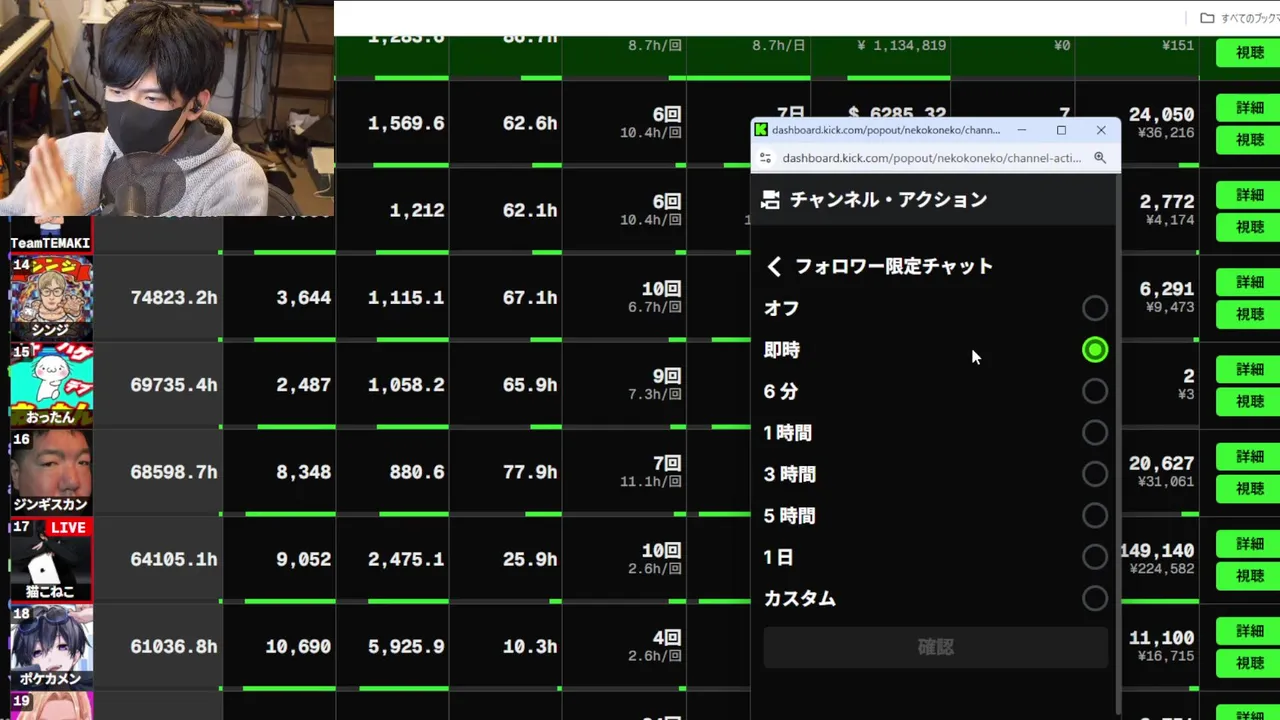This screenshot has height=720, width=1280.
Task: Click 詳細 in the 2,772 row
Action: pos(1250,195)
